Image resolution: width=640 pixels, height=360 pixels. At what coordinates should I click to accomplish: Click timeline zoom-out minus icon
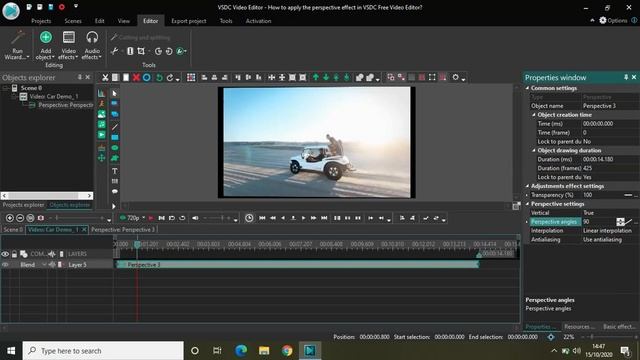(20, 218)
